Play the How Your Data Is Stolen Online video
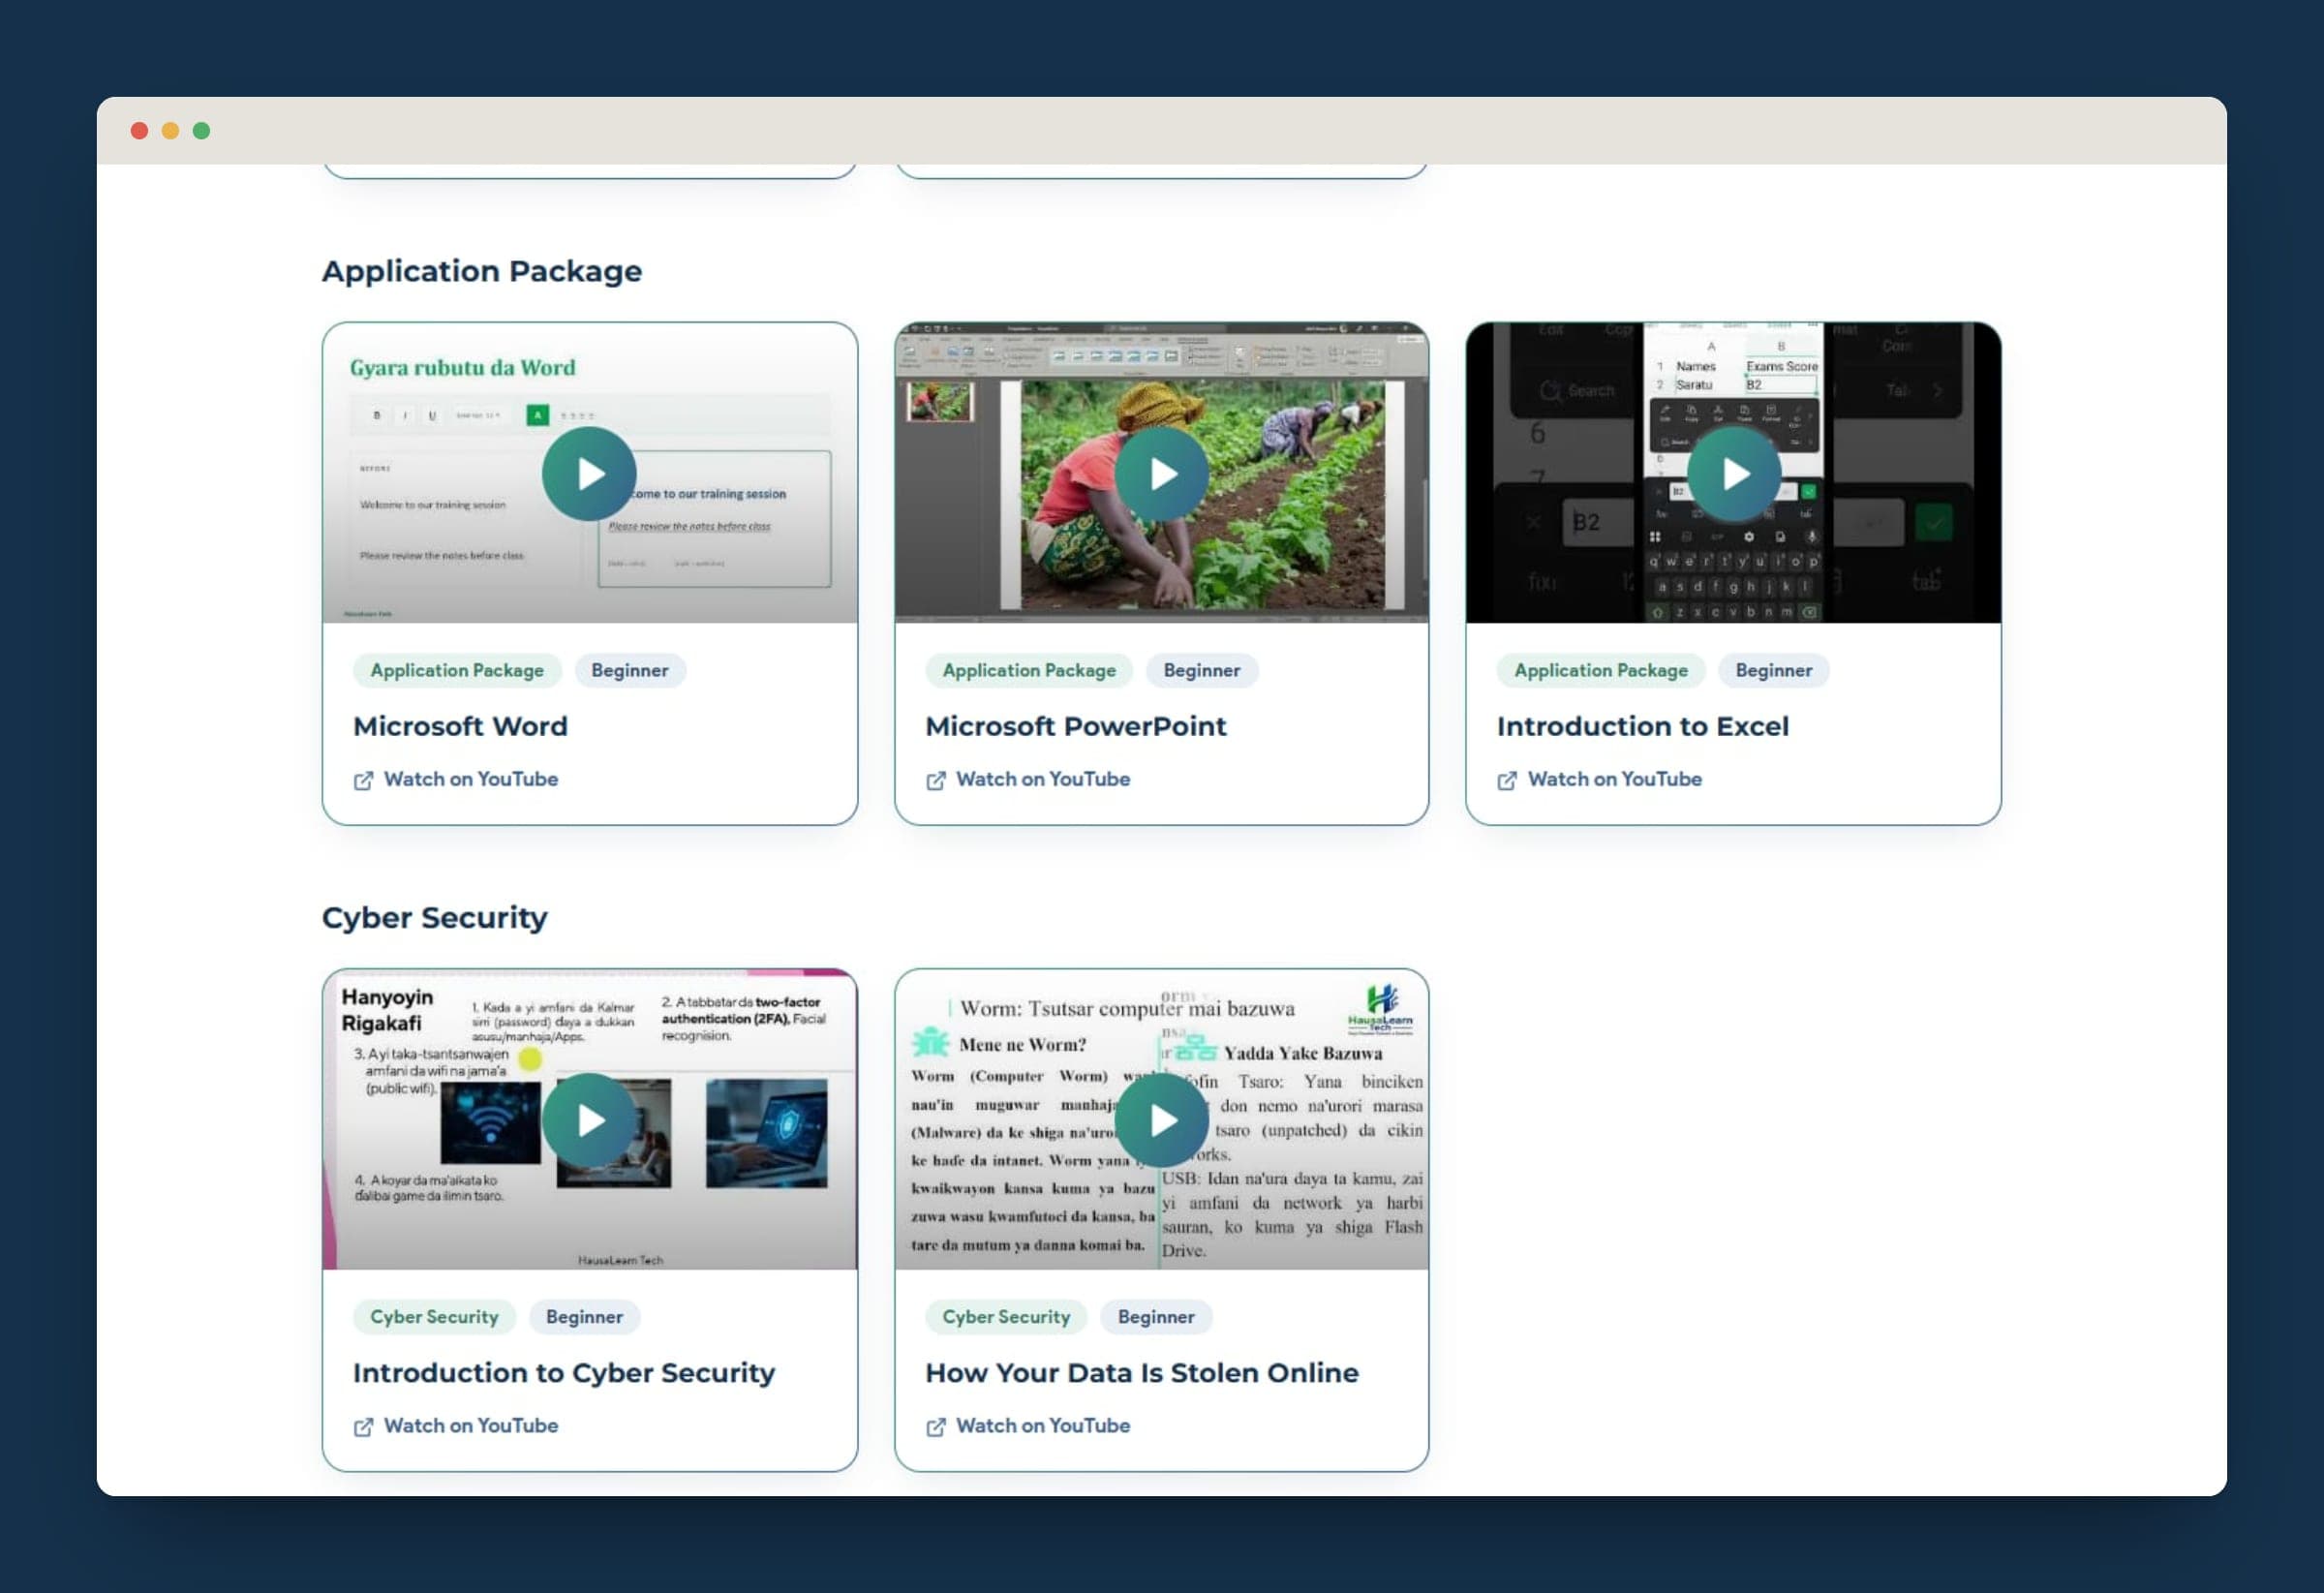This screenshot has height=1593, width=2324. click(x=1161, y=1121)
